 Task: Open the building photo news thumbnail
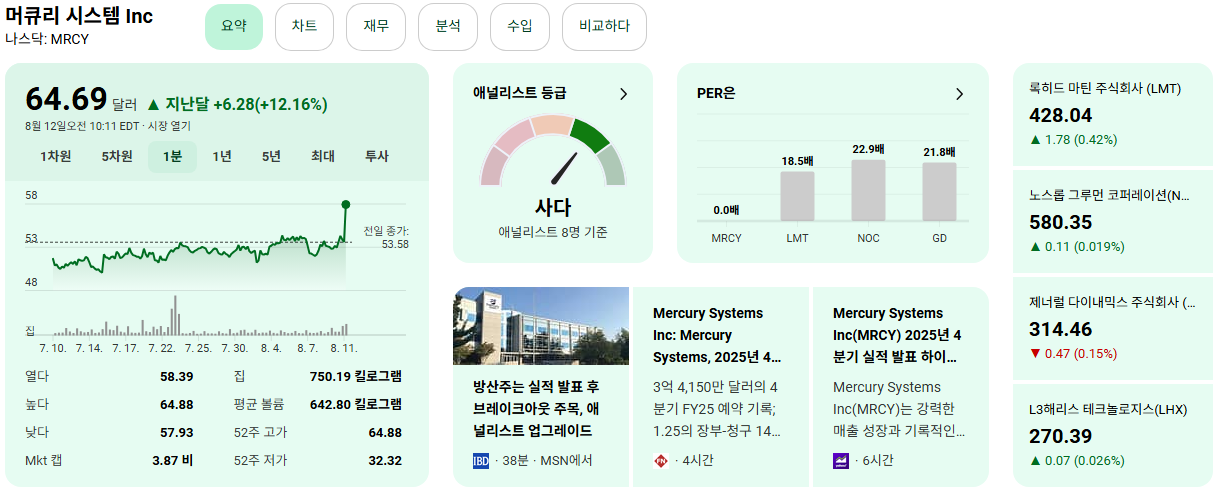[x=541, y=326]
